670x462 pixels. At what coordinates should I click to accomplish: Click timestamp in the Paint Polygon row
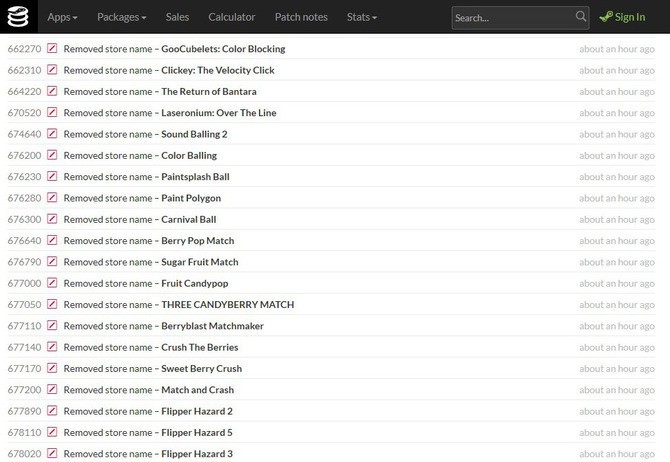pos(617,198)
